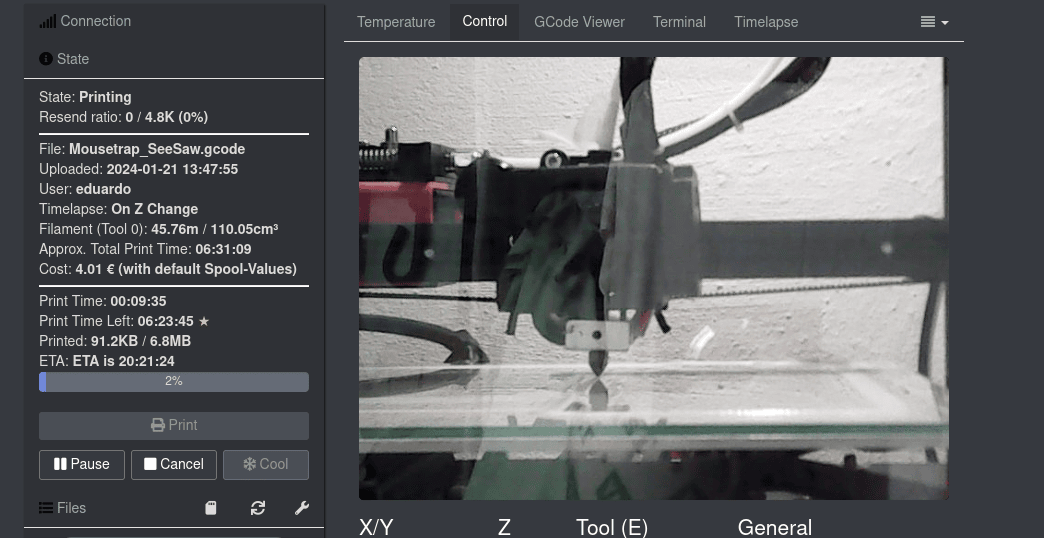The image size is (1044, 538).
Task: Click the webcam stream image
Action: [653, 278]
